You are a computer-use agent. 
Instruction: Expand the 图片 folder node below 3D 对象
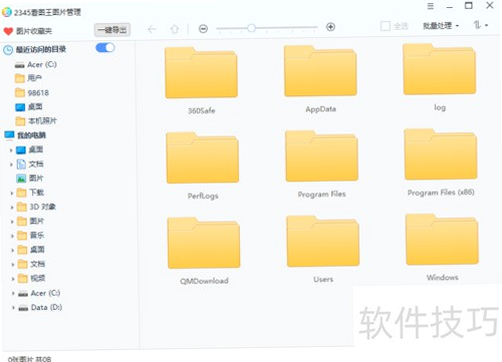click(12, 222)
